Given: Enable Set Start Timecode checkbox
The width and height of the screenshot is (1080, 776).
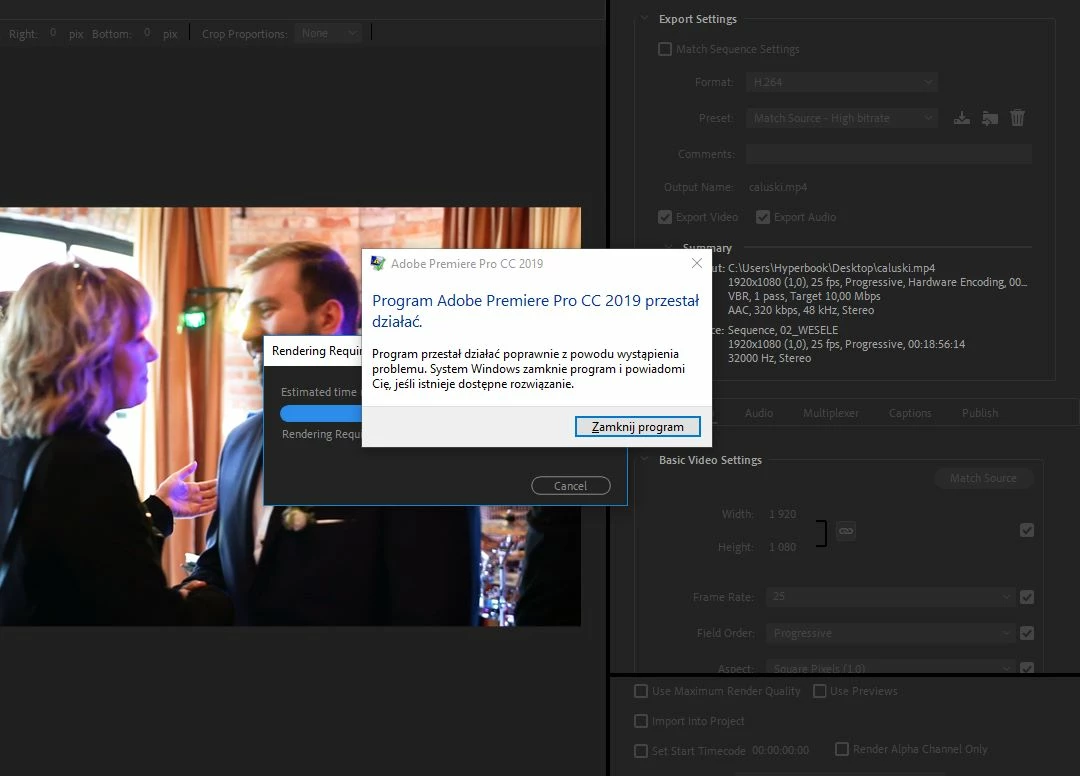Looking at the screenshot, I should [x=641, y=751].
